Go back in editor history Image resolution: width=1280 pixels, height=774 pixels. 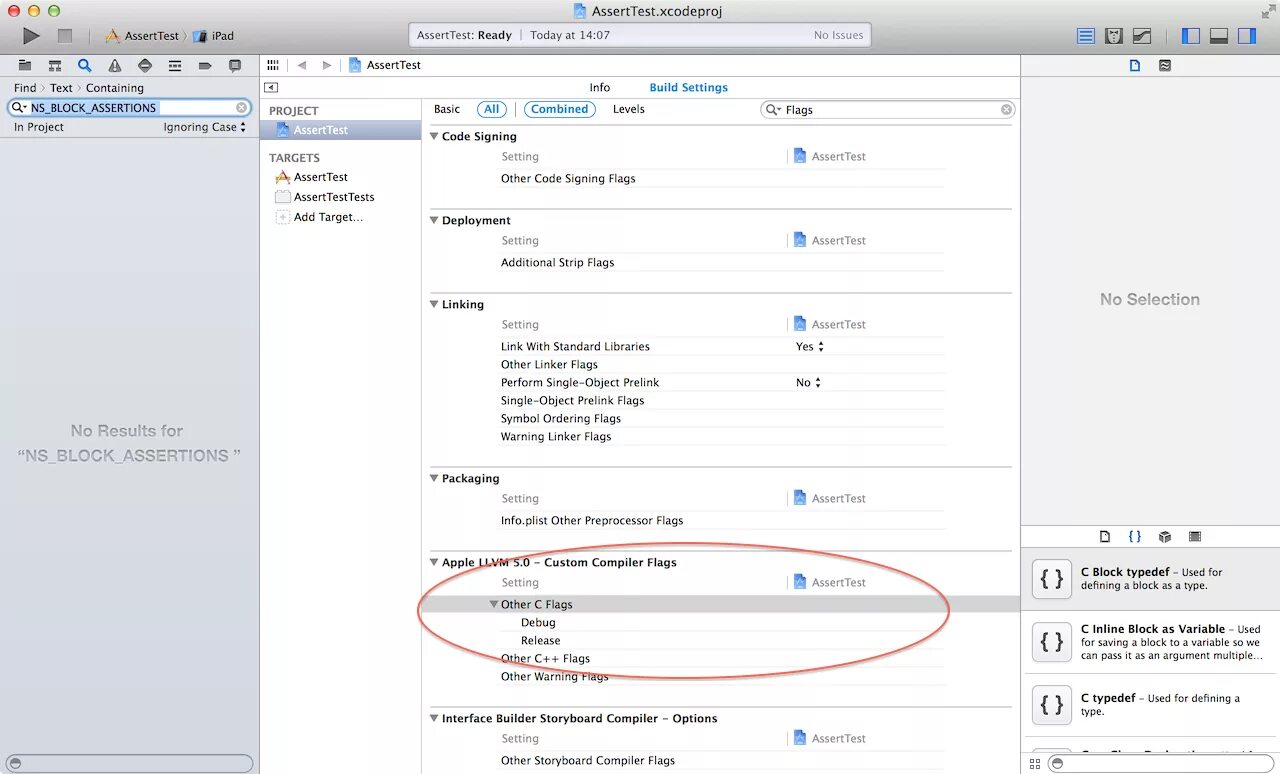click(x=301, y=65)
